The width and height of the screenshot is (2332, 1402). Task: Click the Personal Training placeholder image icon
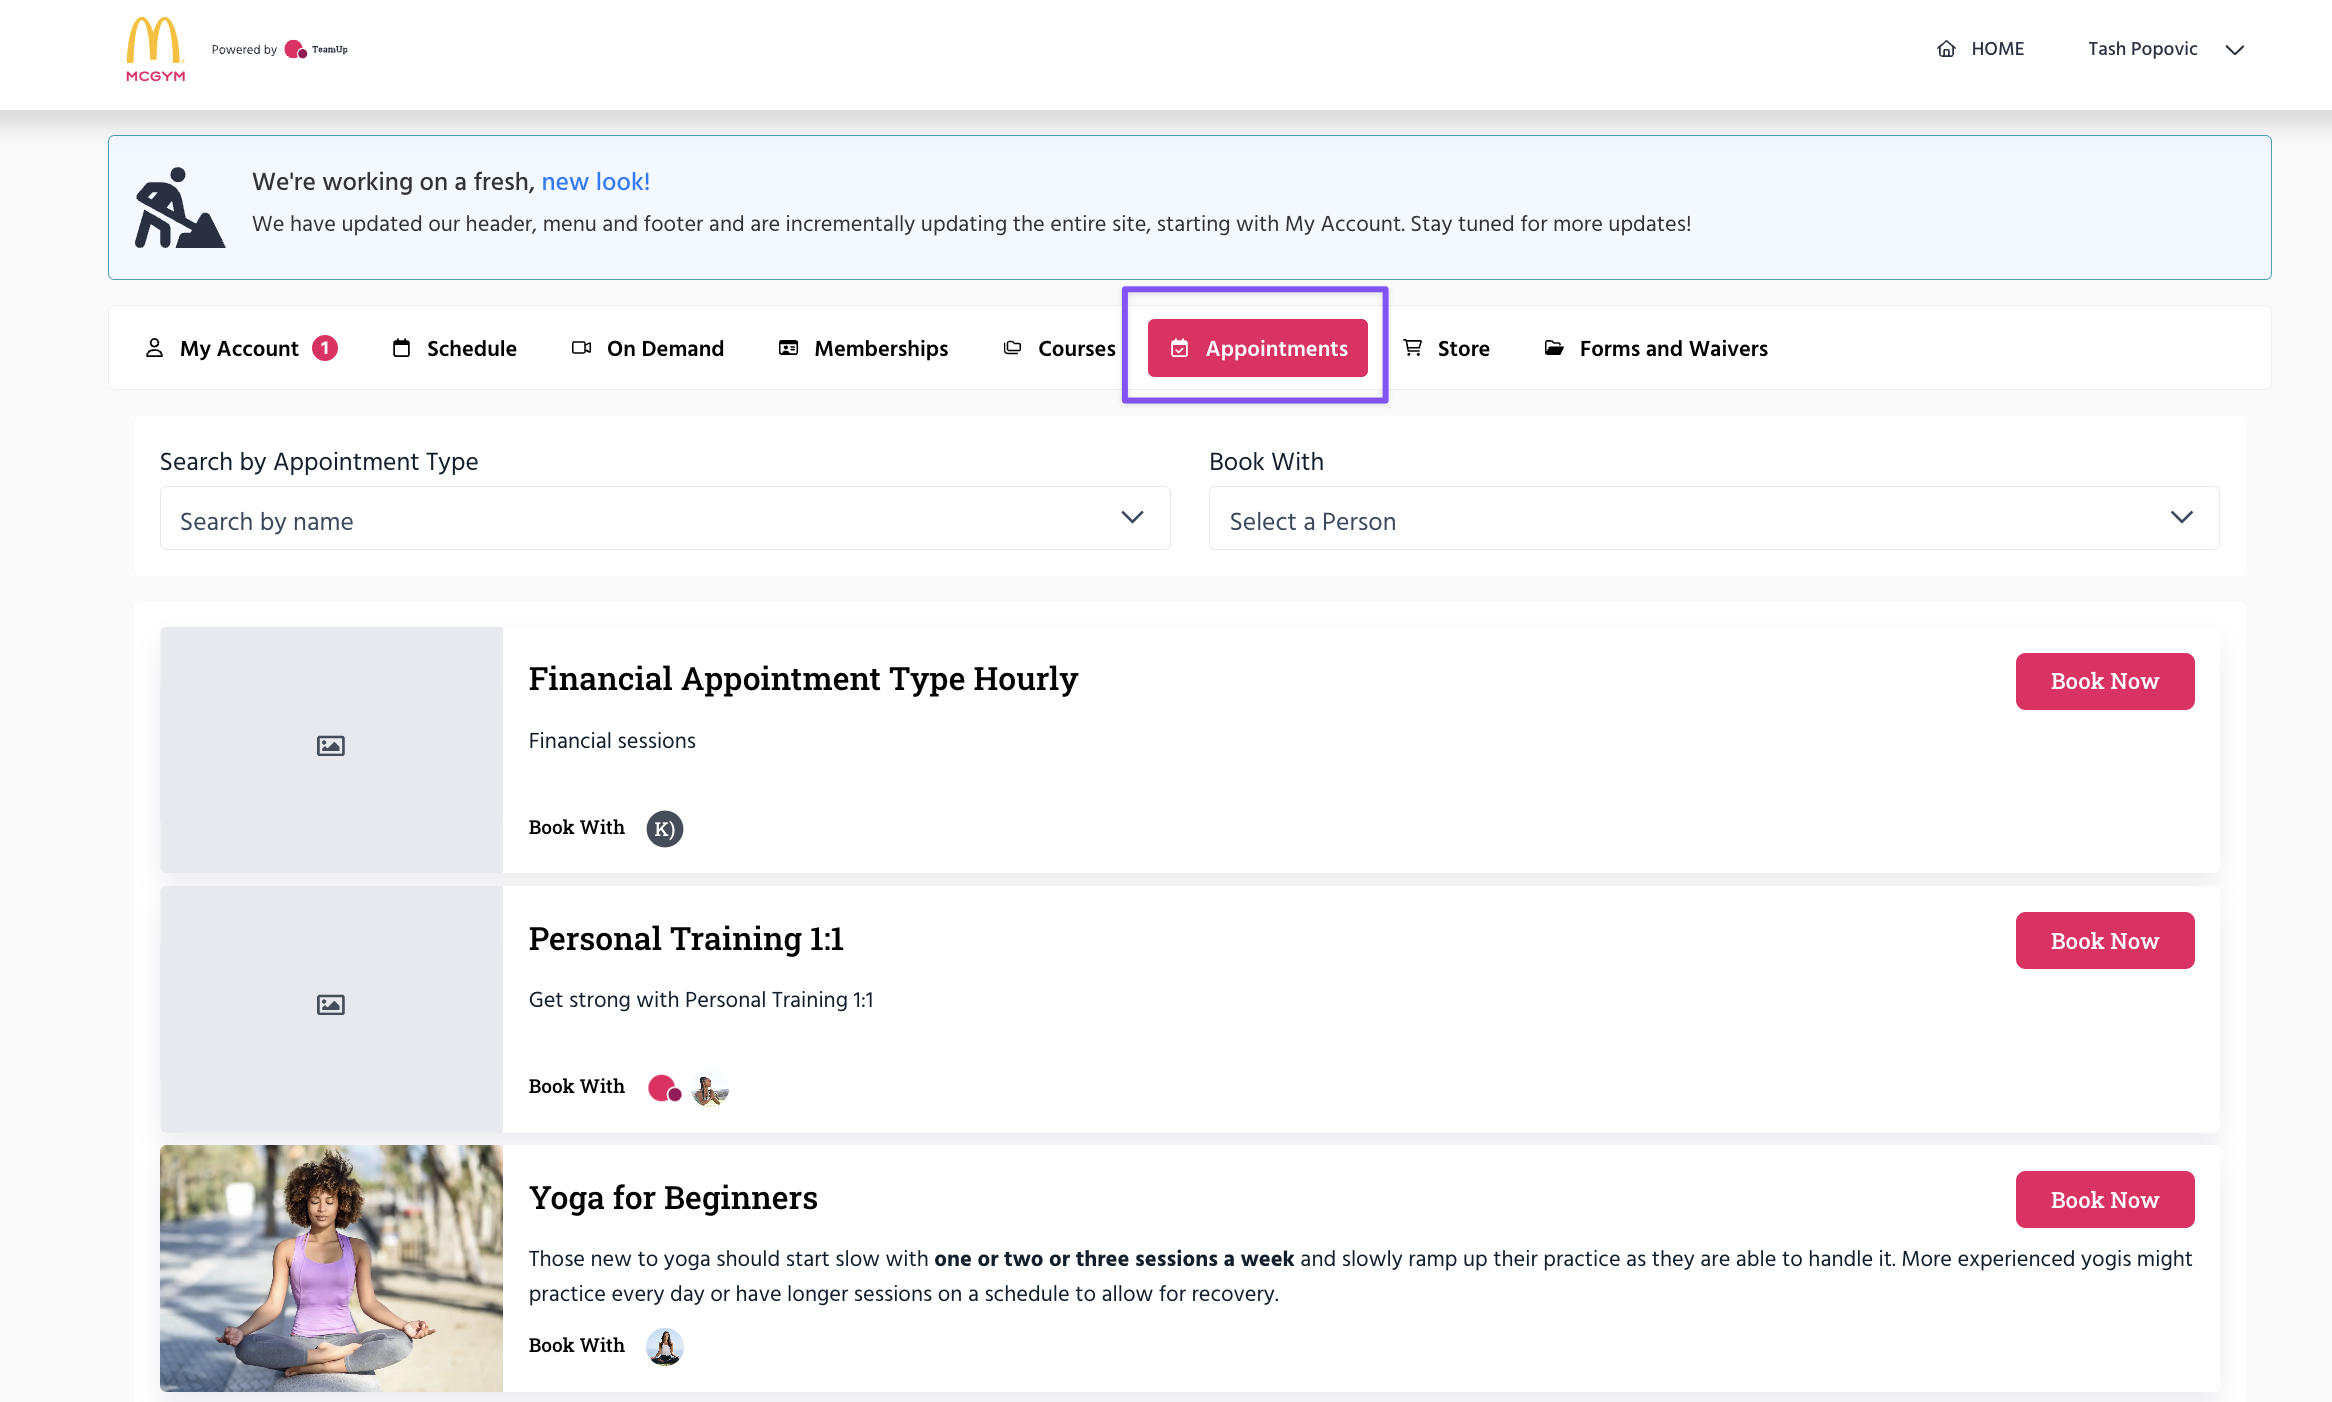click(x=331, y=1005)
